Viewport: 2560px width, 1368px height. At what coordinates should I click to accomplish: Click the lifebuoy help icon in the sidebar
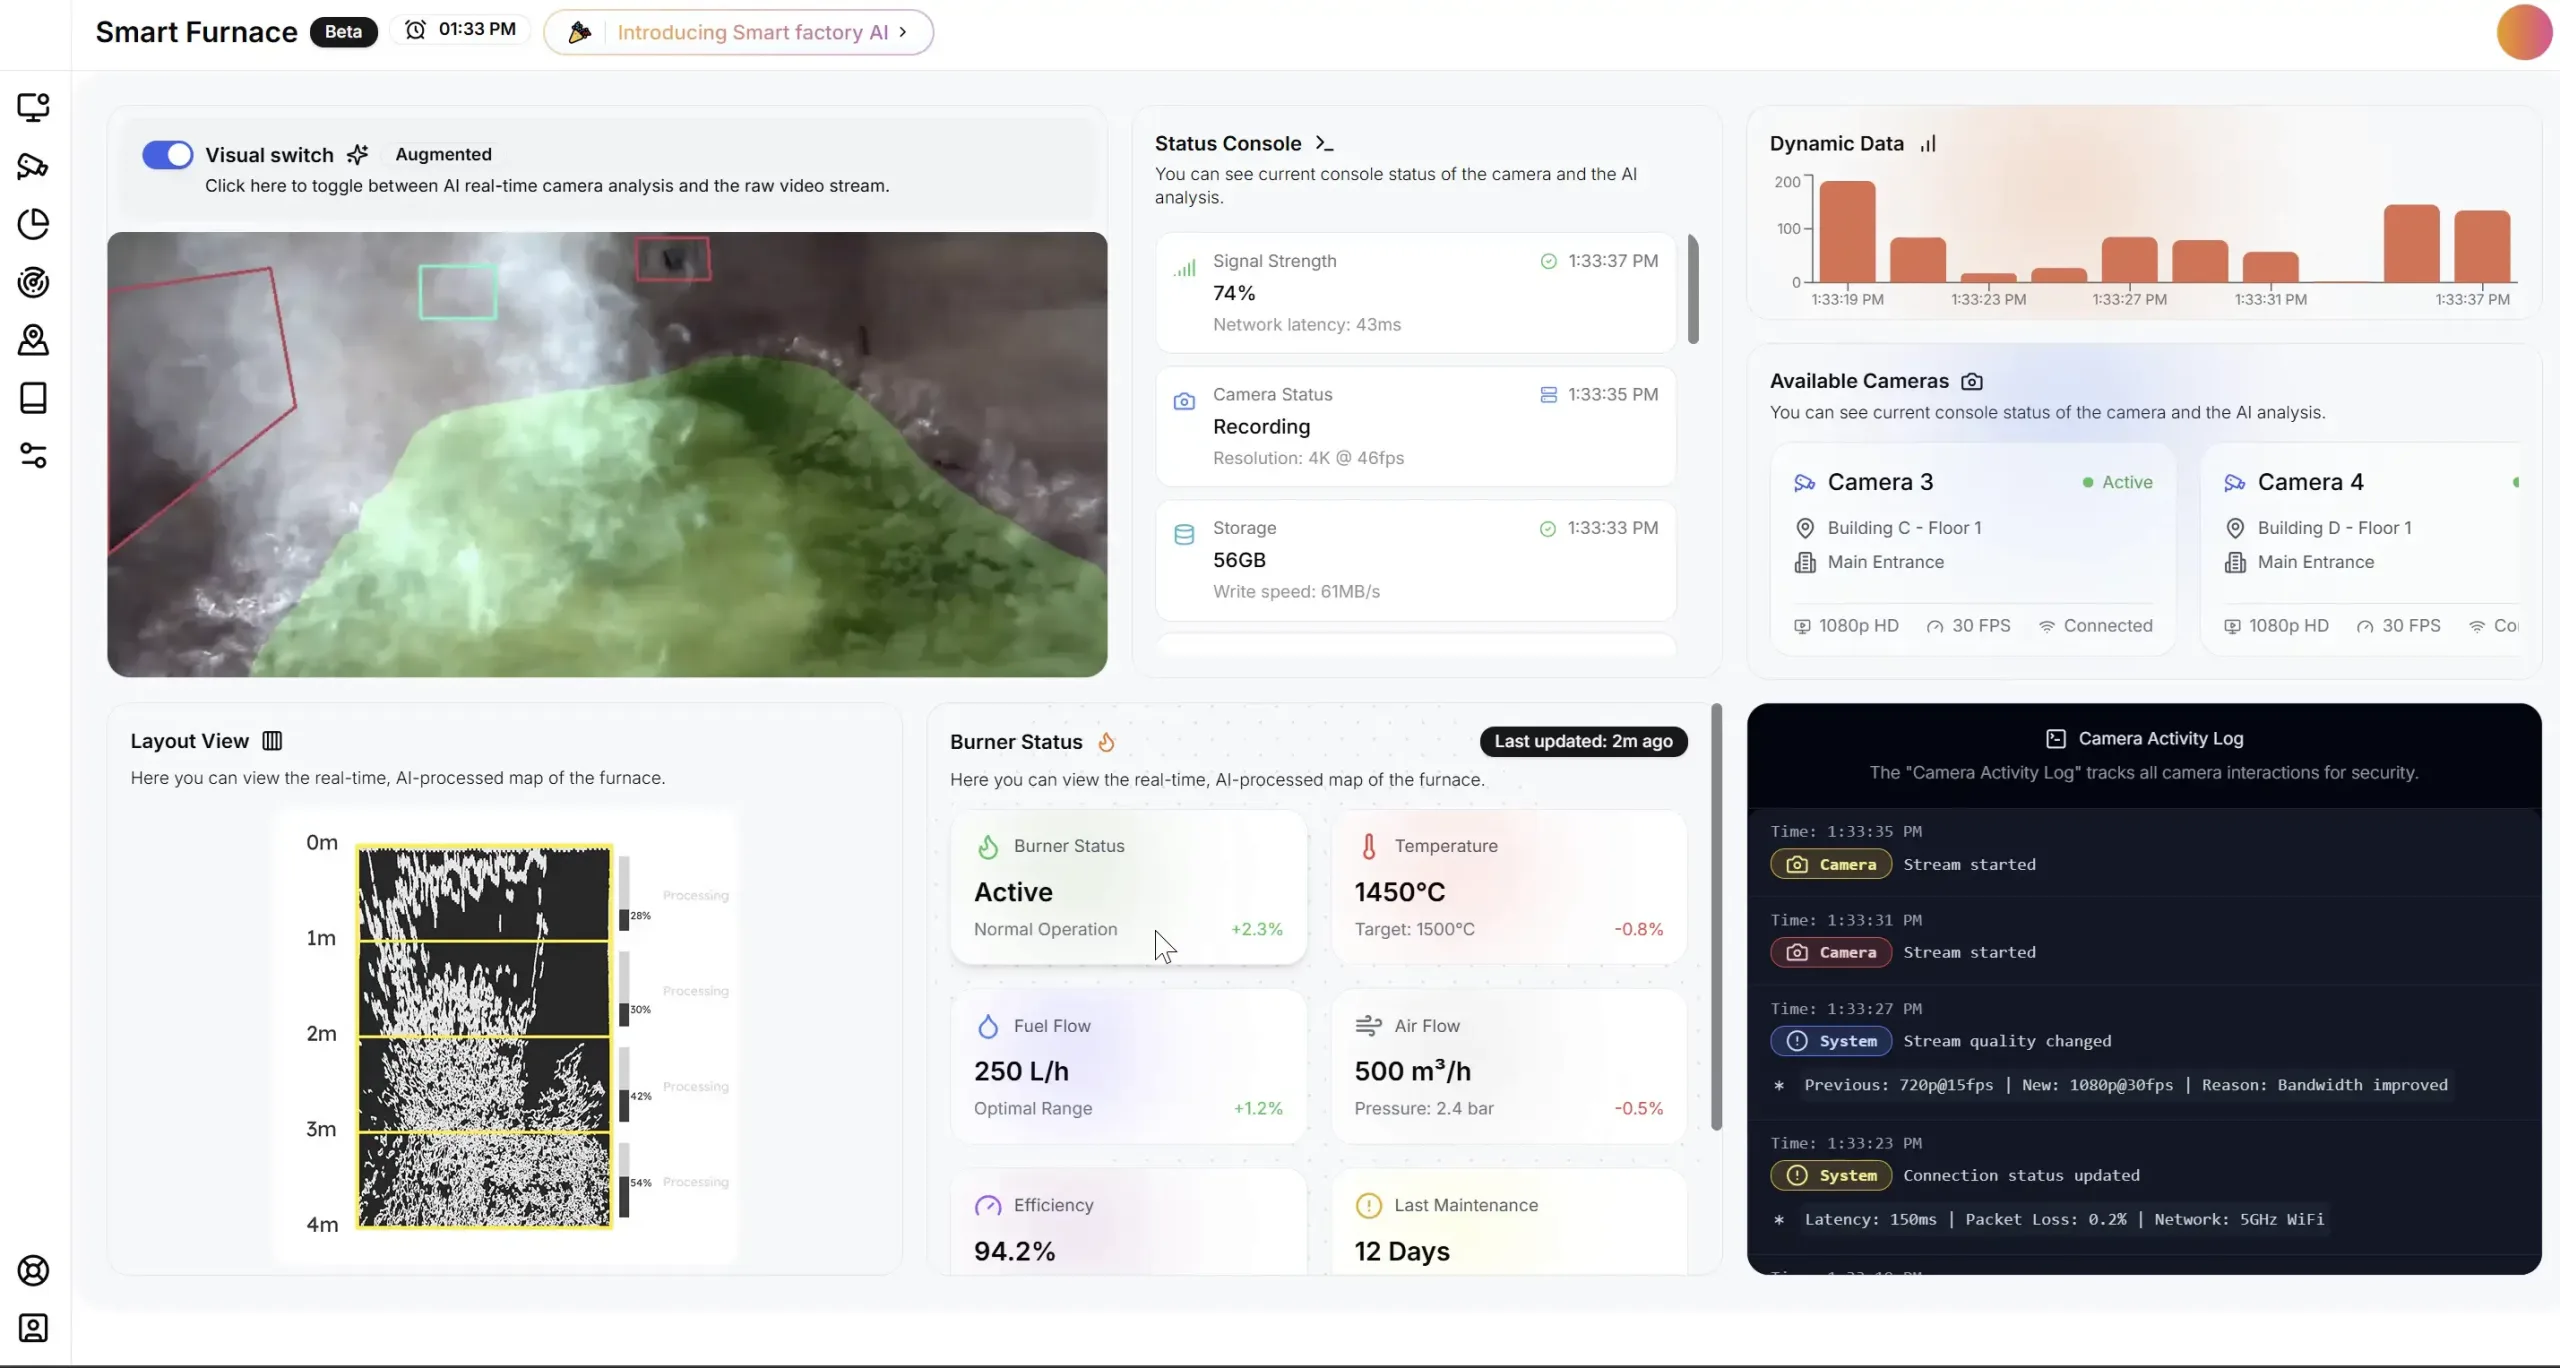tap(33, 1271)
